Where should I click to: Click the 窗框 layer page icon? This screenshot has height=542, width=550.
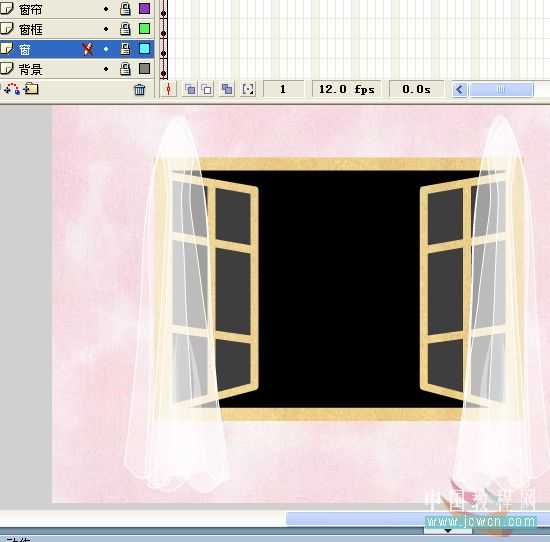click(6, 28)
